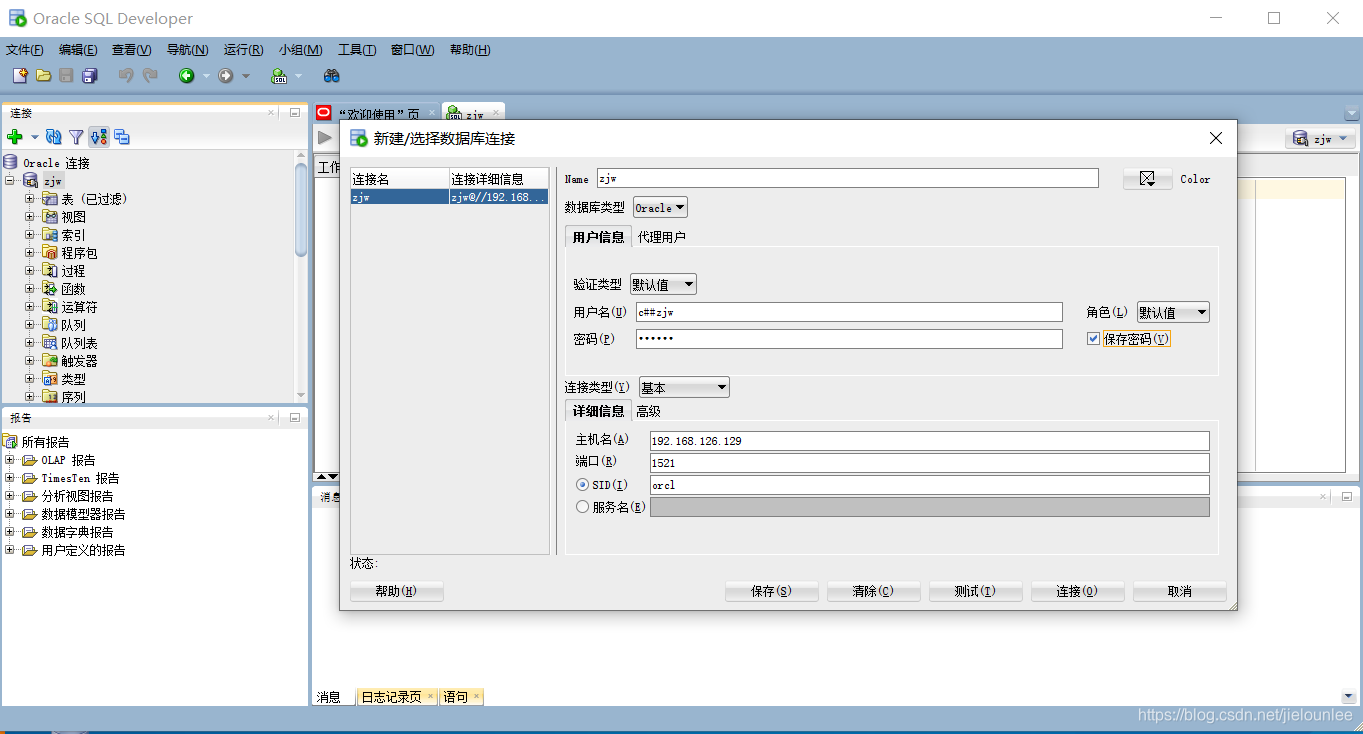Open the 查看(V) menu
The height and width of the screenshot is (734, 1363).
click(x=131, y=50)
